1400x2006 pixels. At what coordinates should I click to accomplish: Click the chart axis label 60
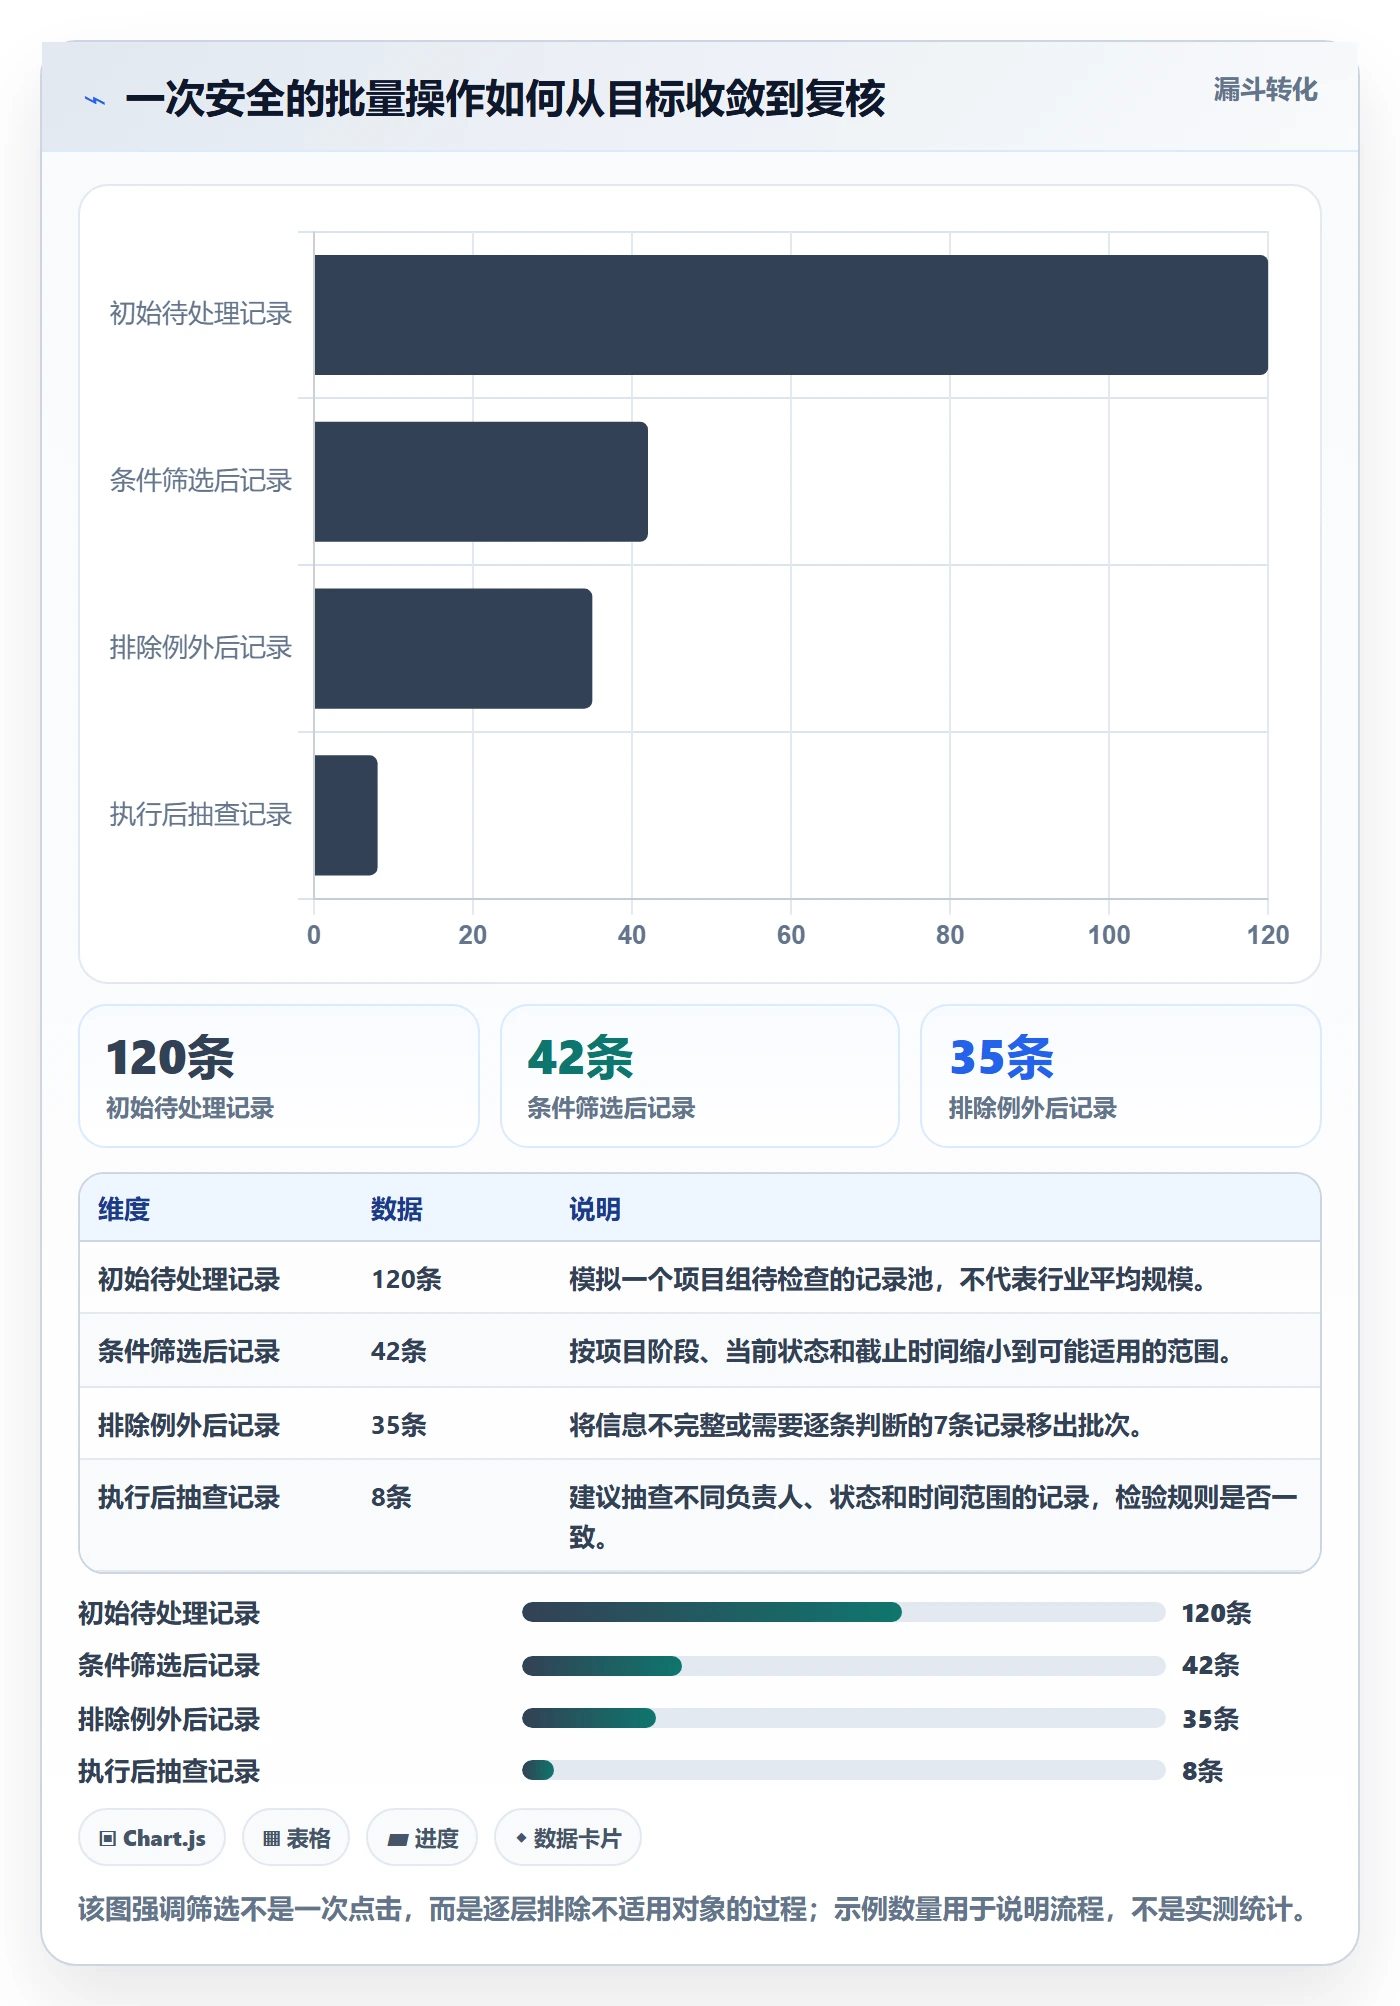coord(791,935)
